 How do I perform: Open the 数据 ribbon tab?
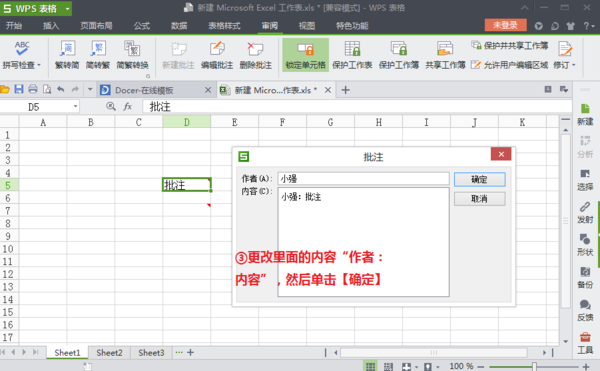pos(179,26)
